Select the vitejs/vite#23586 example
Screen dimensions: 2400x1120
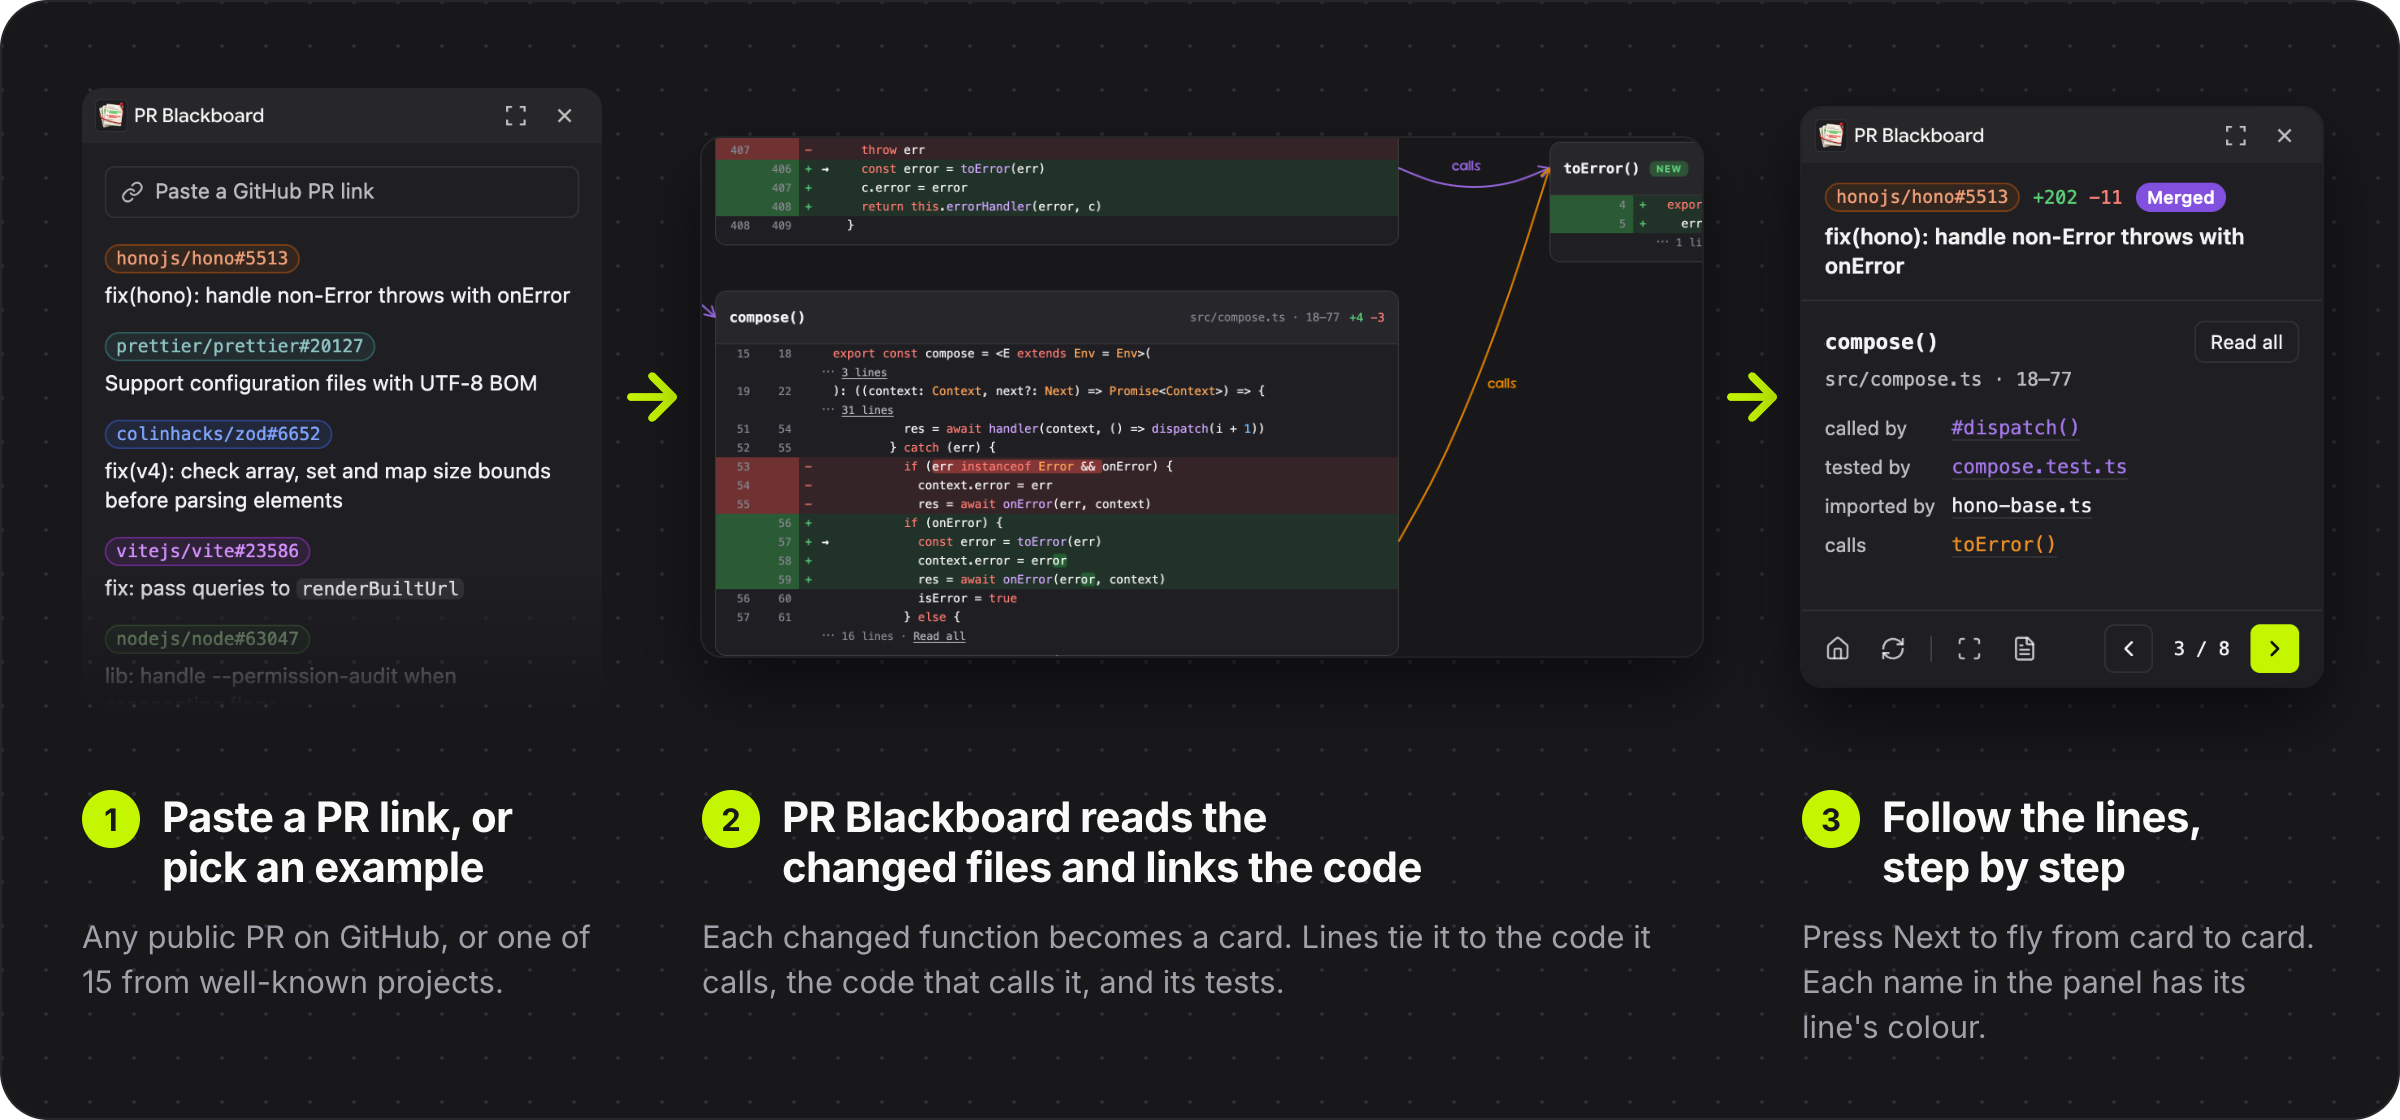[x=207, y=551]
